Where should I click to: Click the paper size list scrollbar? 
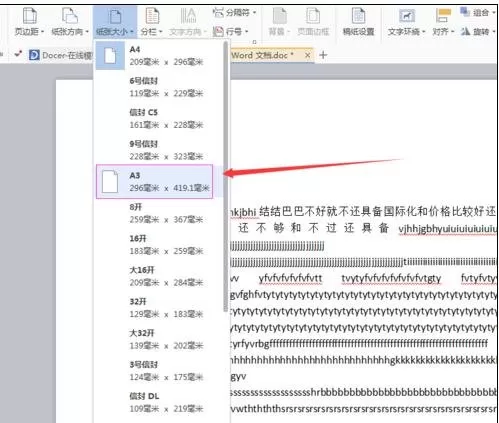pos(226,177)
